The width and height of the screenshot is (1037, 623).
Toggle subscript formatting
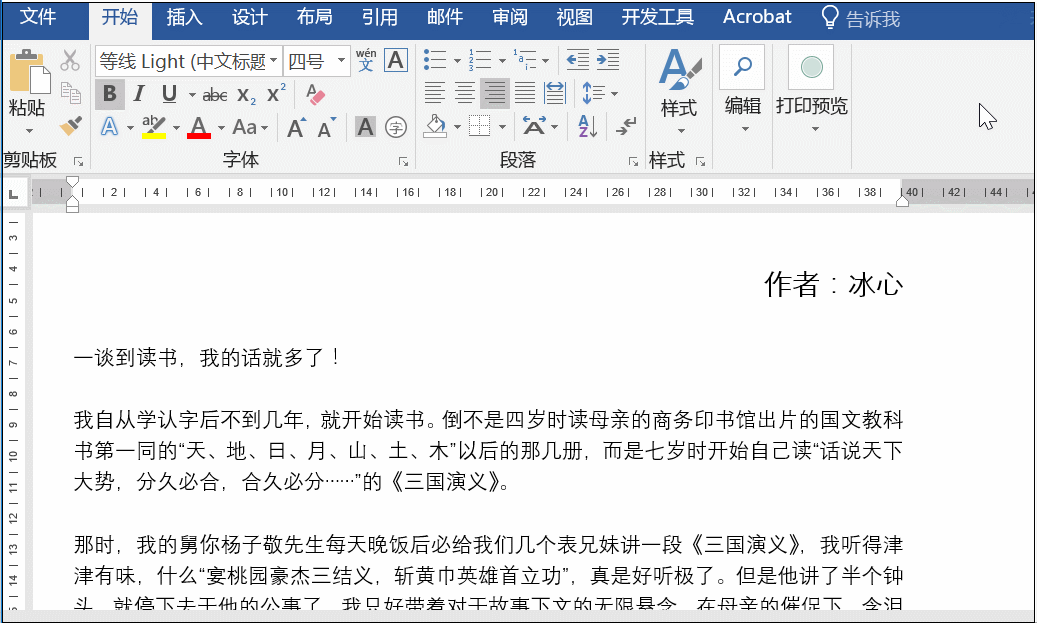tap(246, 95)
